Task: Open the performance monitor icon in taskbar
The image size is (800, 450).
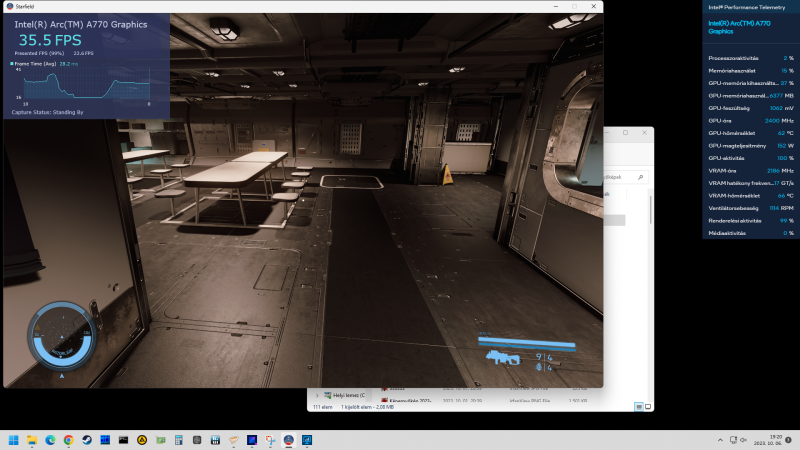Action: 307,440
